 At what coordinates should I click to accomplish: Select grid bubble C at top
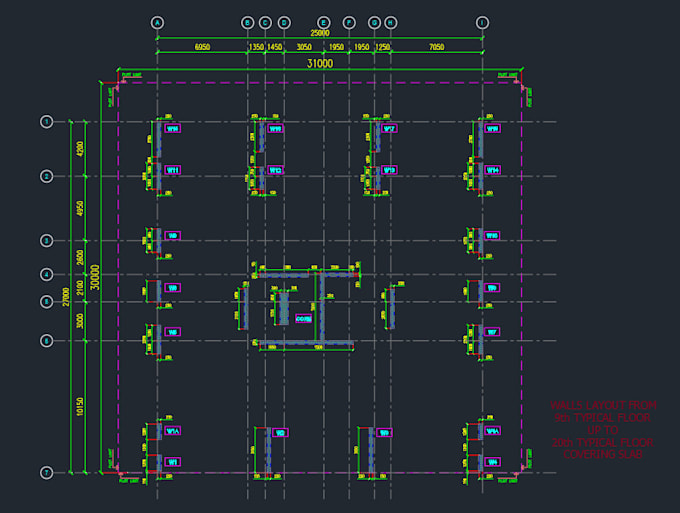point(265,23)
